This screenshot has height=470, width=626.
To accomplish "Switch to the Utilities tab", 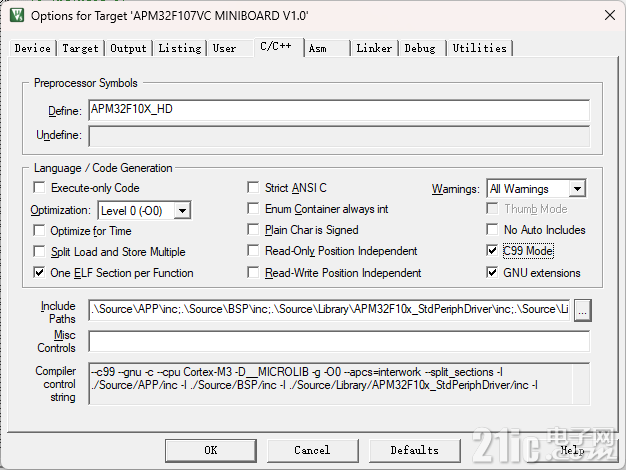I will pyautogui.click(x=479, y=48).
